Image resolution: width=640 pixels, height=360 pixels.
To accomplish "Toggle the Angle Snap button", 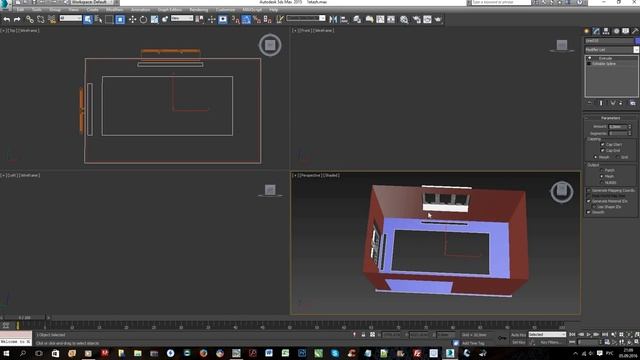I will tap(246, 19).
